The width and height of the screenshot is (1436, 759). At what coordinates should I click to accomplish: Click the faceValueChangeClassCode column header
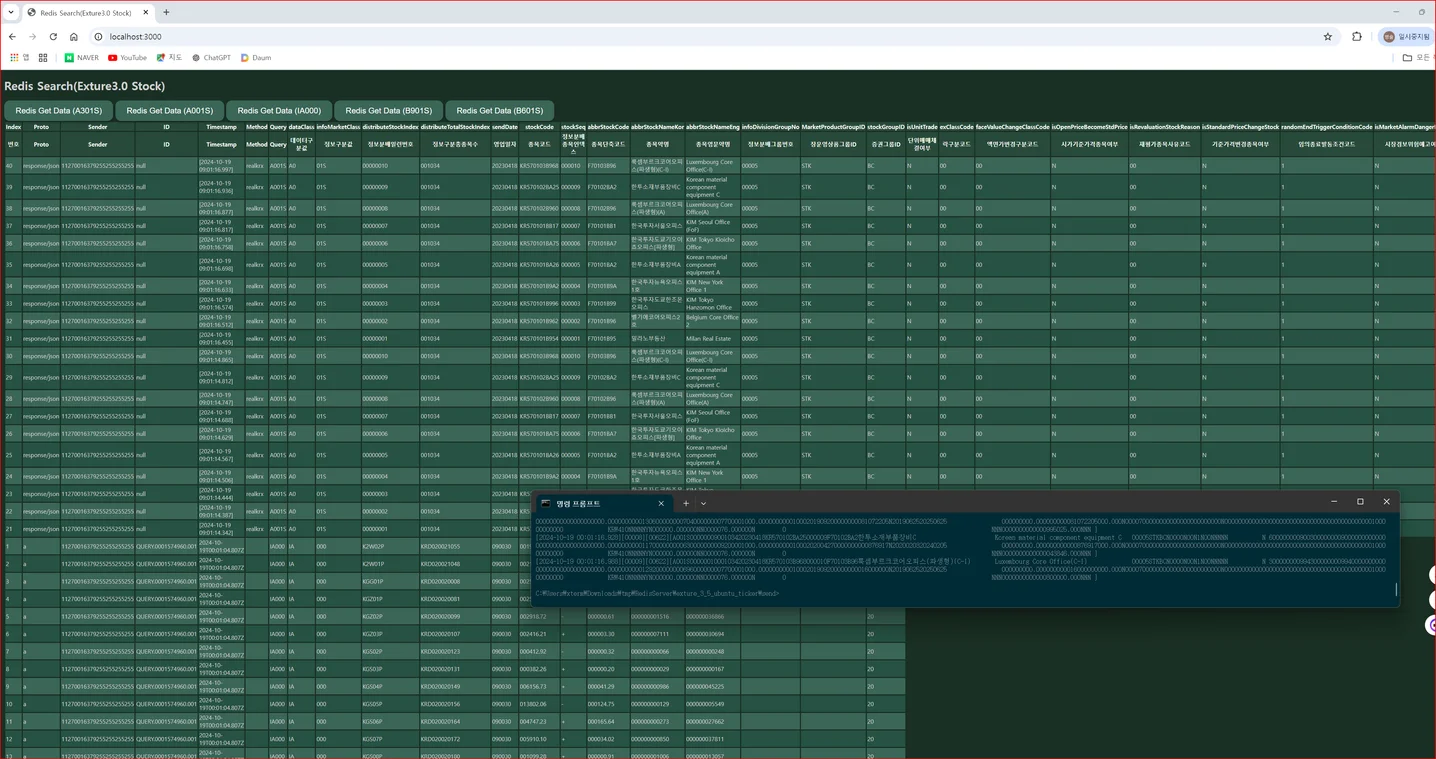click(1012, 127)
